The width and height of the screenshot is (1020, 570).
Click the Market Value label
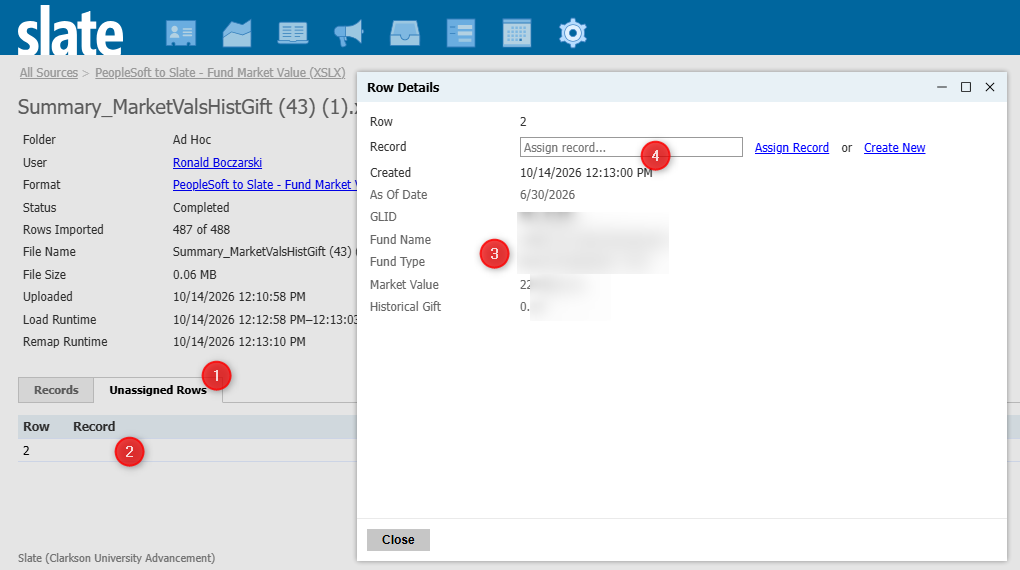tap(404, 284)
